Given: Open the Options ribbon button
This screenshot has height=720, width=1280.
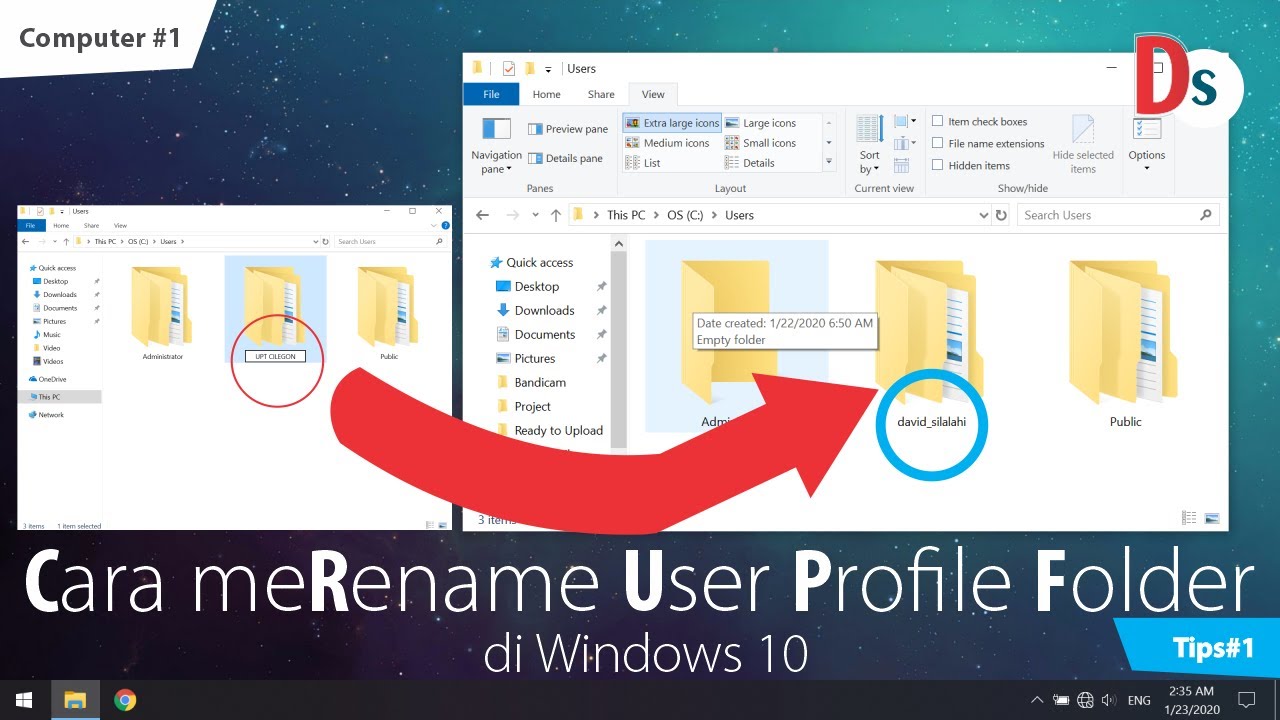Looking at the screenshot, I should 1147,145.
